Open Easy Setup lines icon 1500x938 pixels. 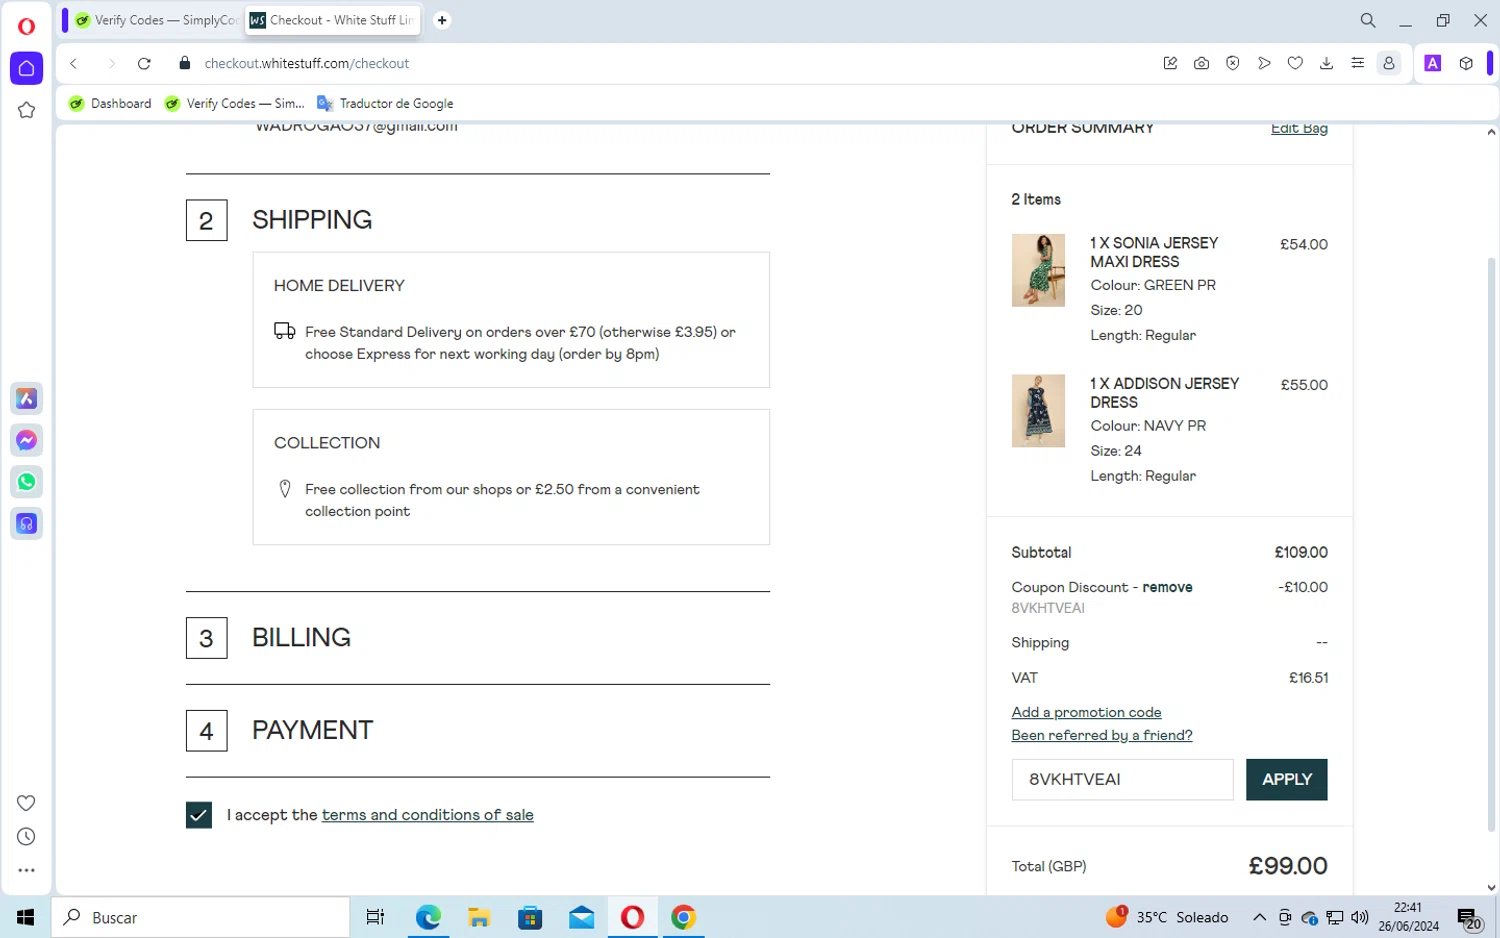point(1358,63)
